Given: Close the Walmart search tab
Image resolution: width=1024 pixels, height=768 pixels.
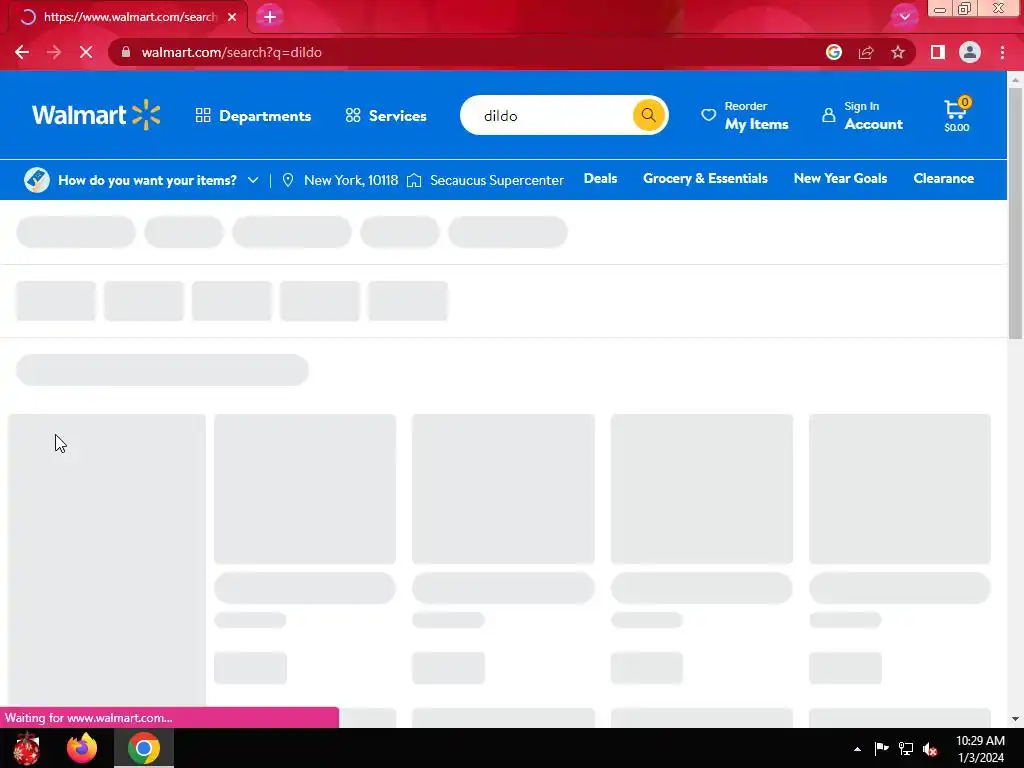Looking at the screenshot, I should click(x=232, y=17).
